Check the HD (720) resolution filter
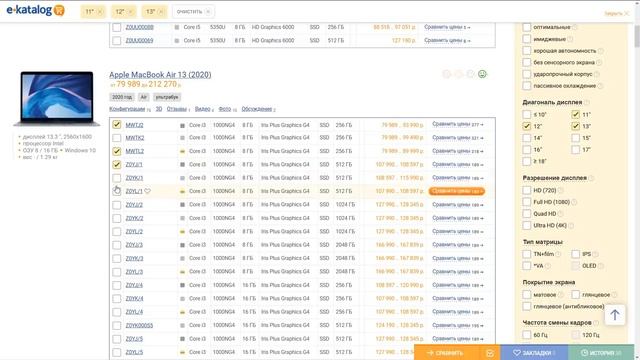640x360 pixels. [527, 190]
